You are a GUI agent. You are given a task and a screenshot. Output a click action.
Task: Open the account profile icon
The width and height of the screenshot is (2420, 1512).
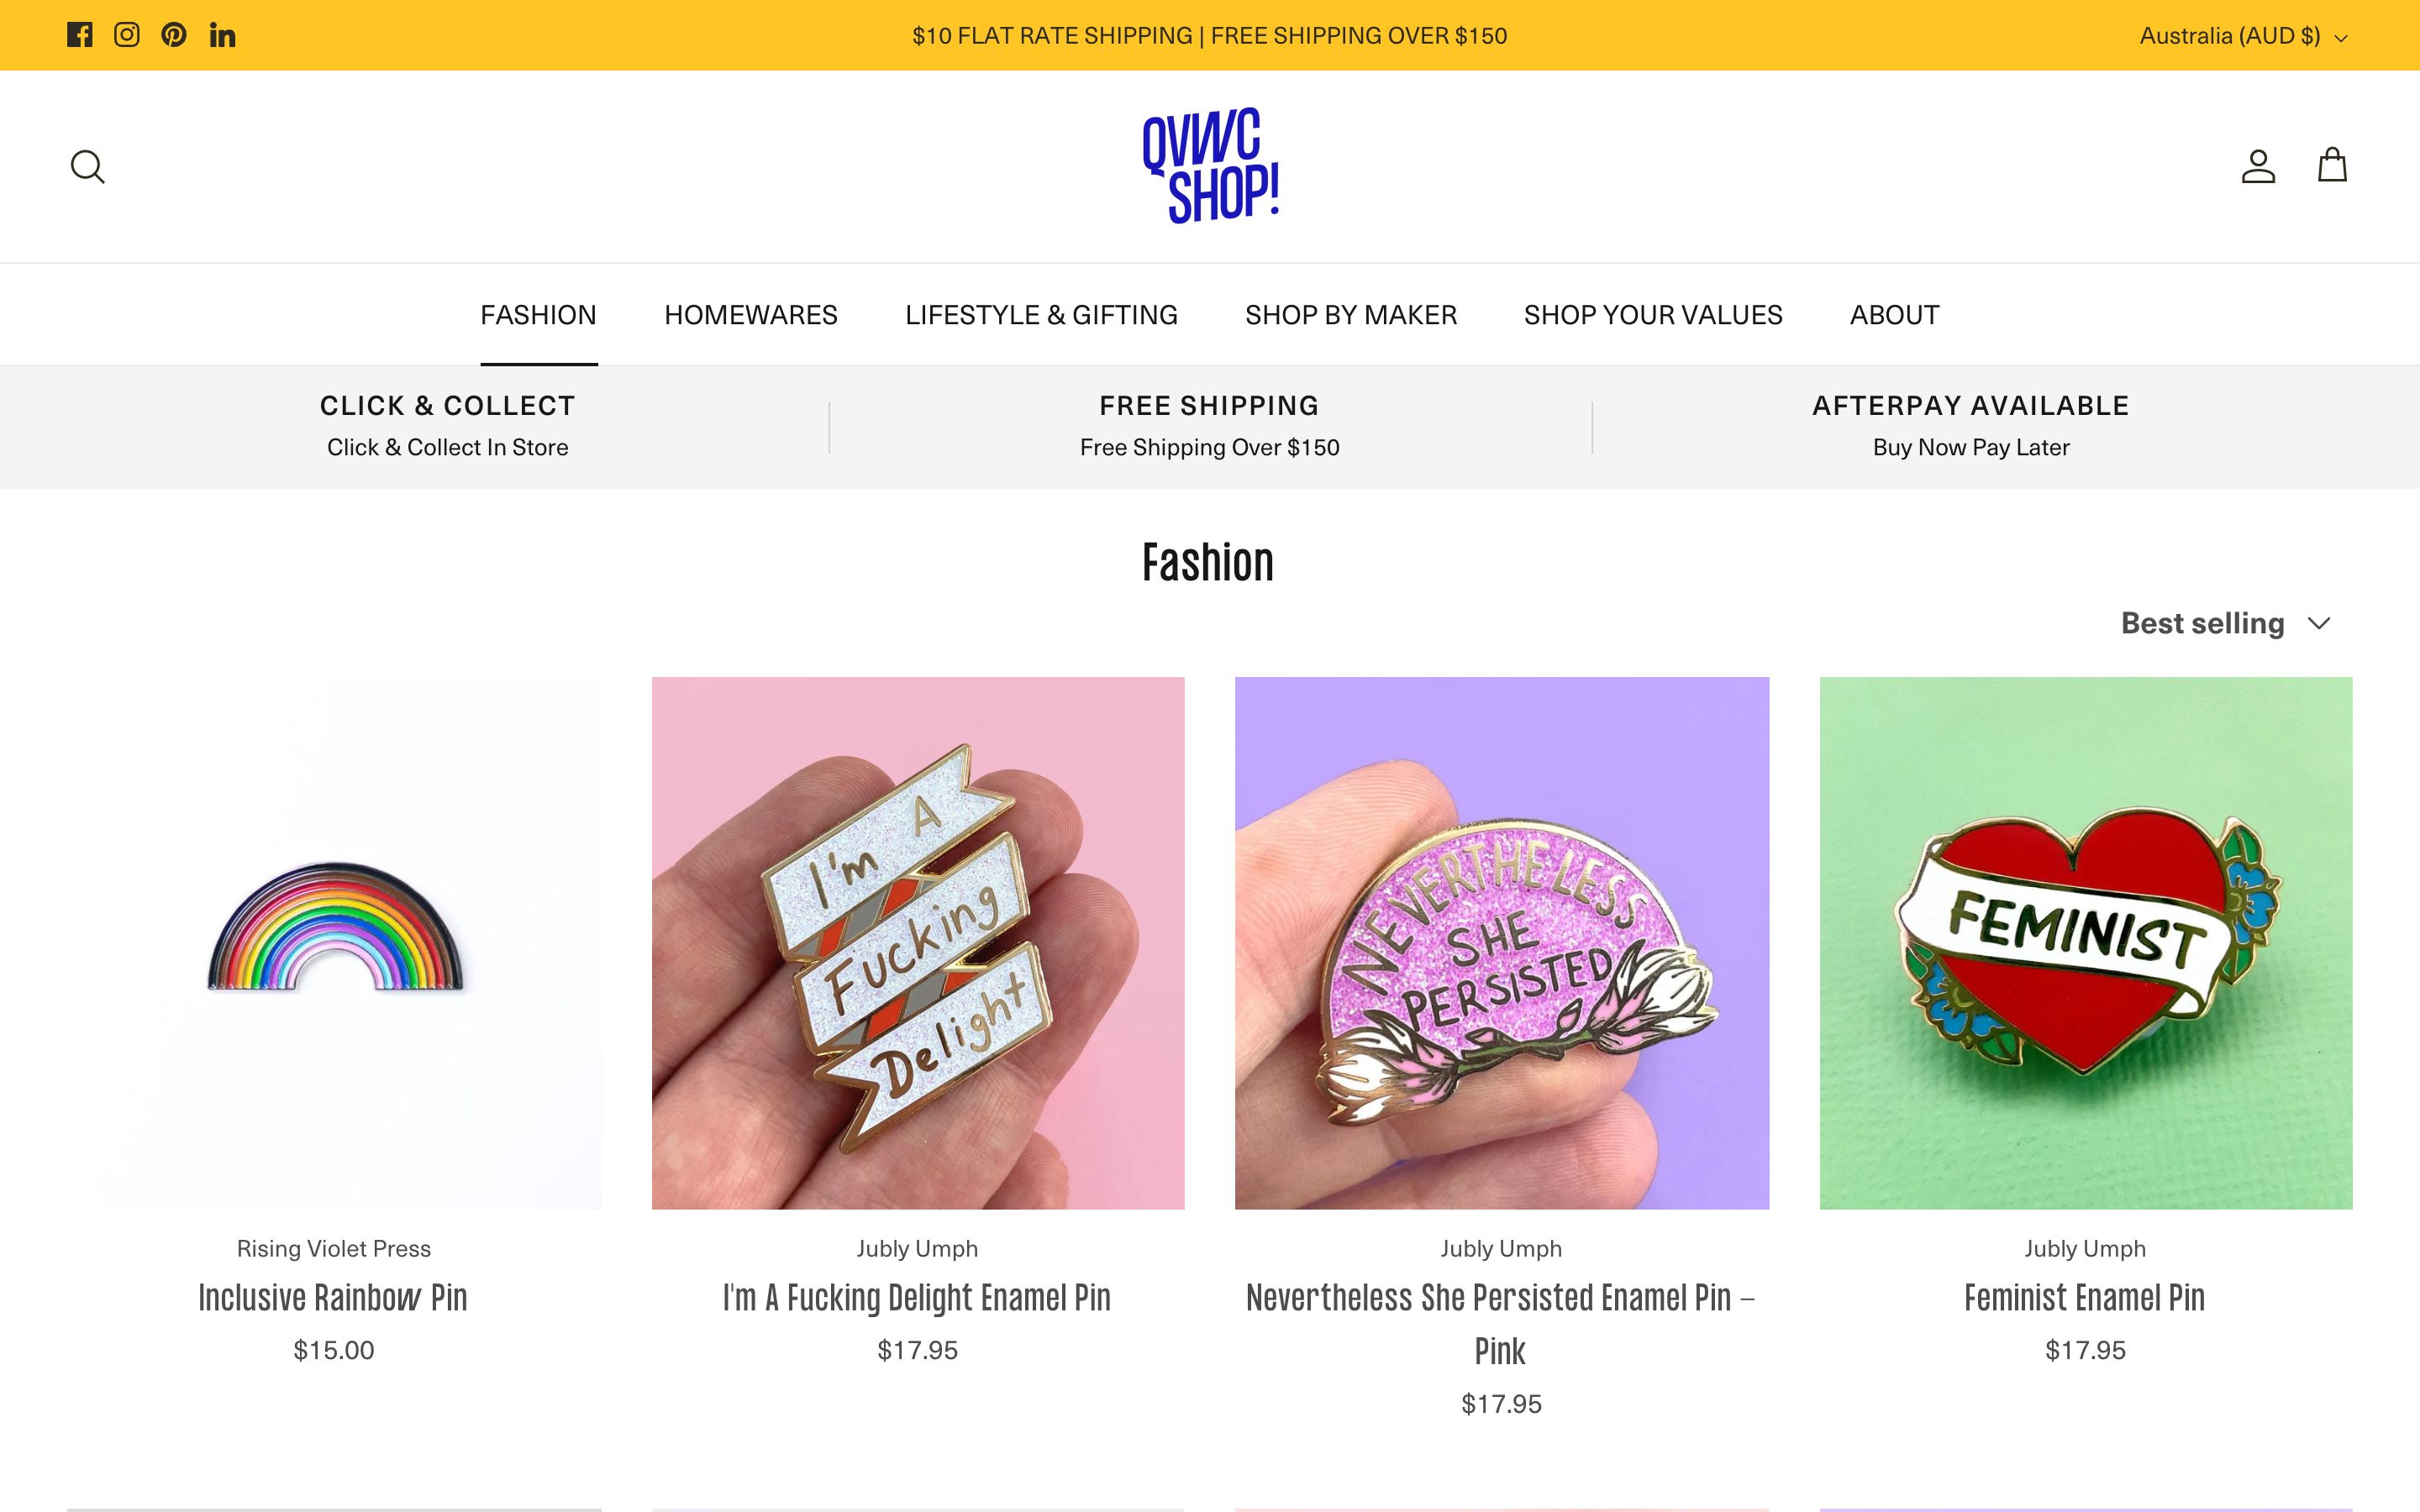(2258, 166)
